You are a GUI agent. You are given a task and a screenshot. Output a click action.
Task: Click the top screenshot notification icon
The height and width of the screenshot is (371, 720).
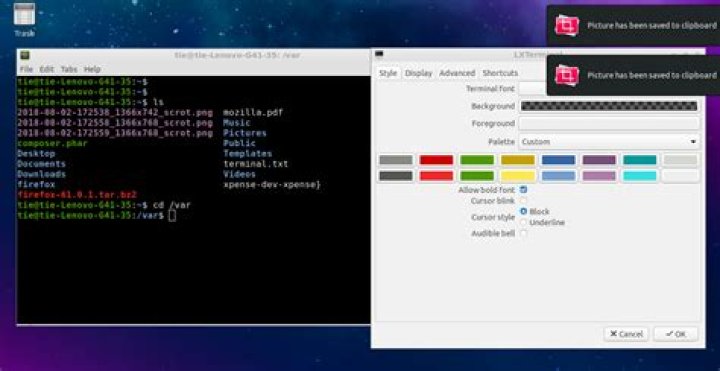(x=567, y=25)
